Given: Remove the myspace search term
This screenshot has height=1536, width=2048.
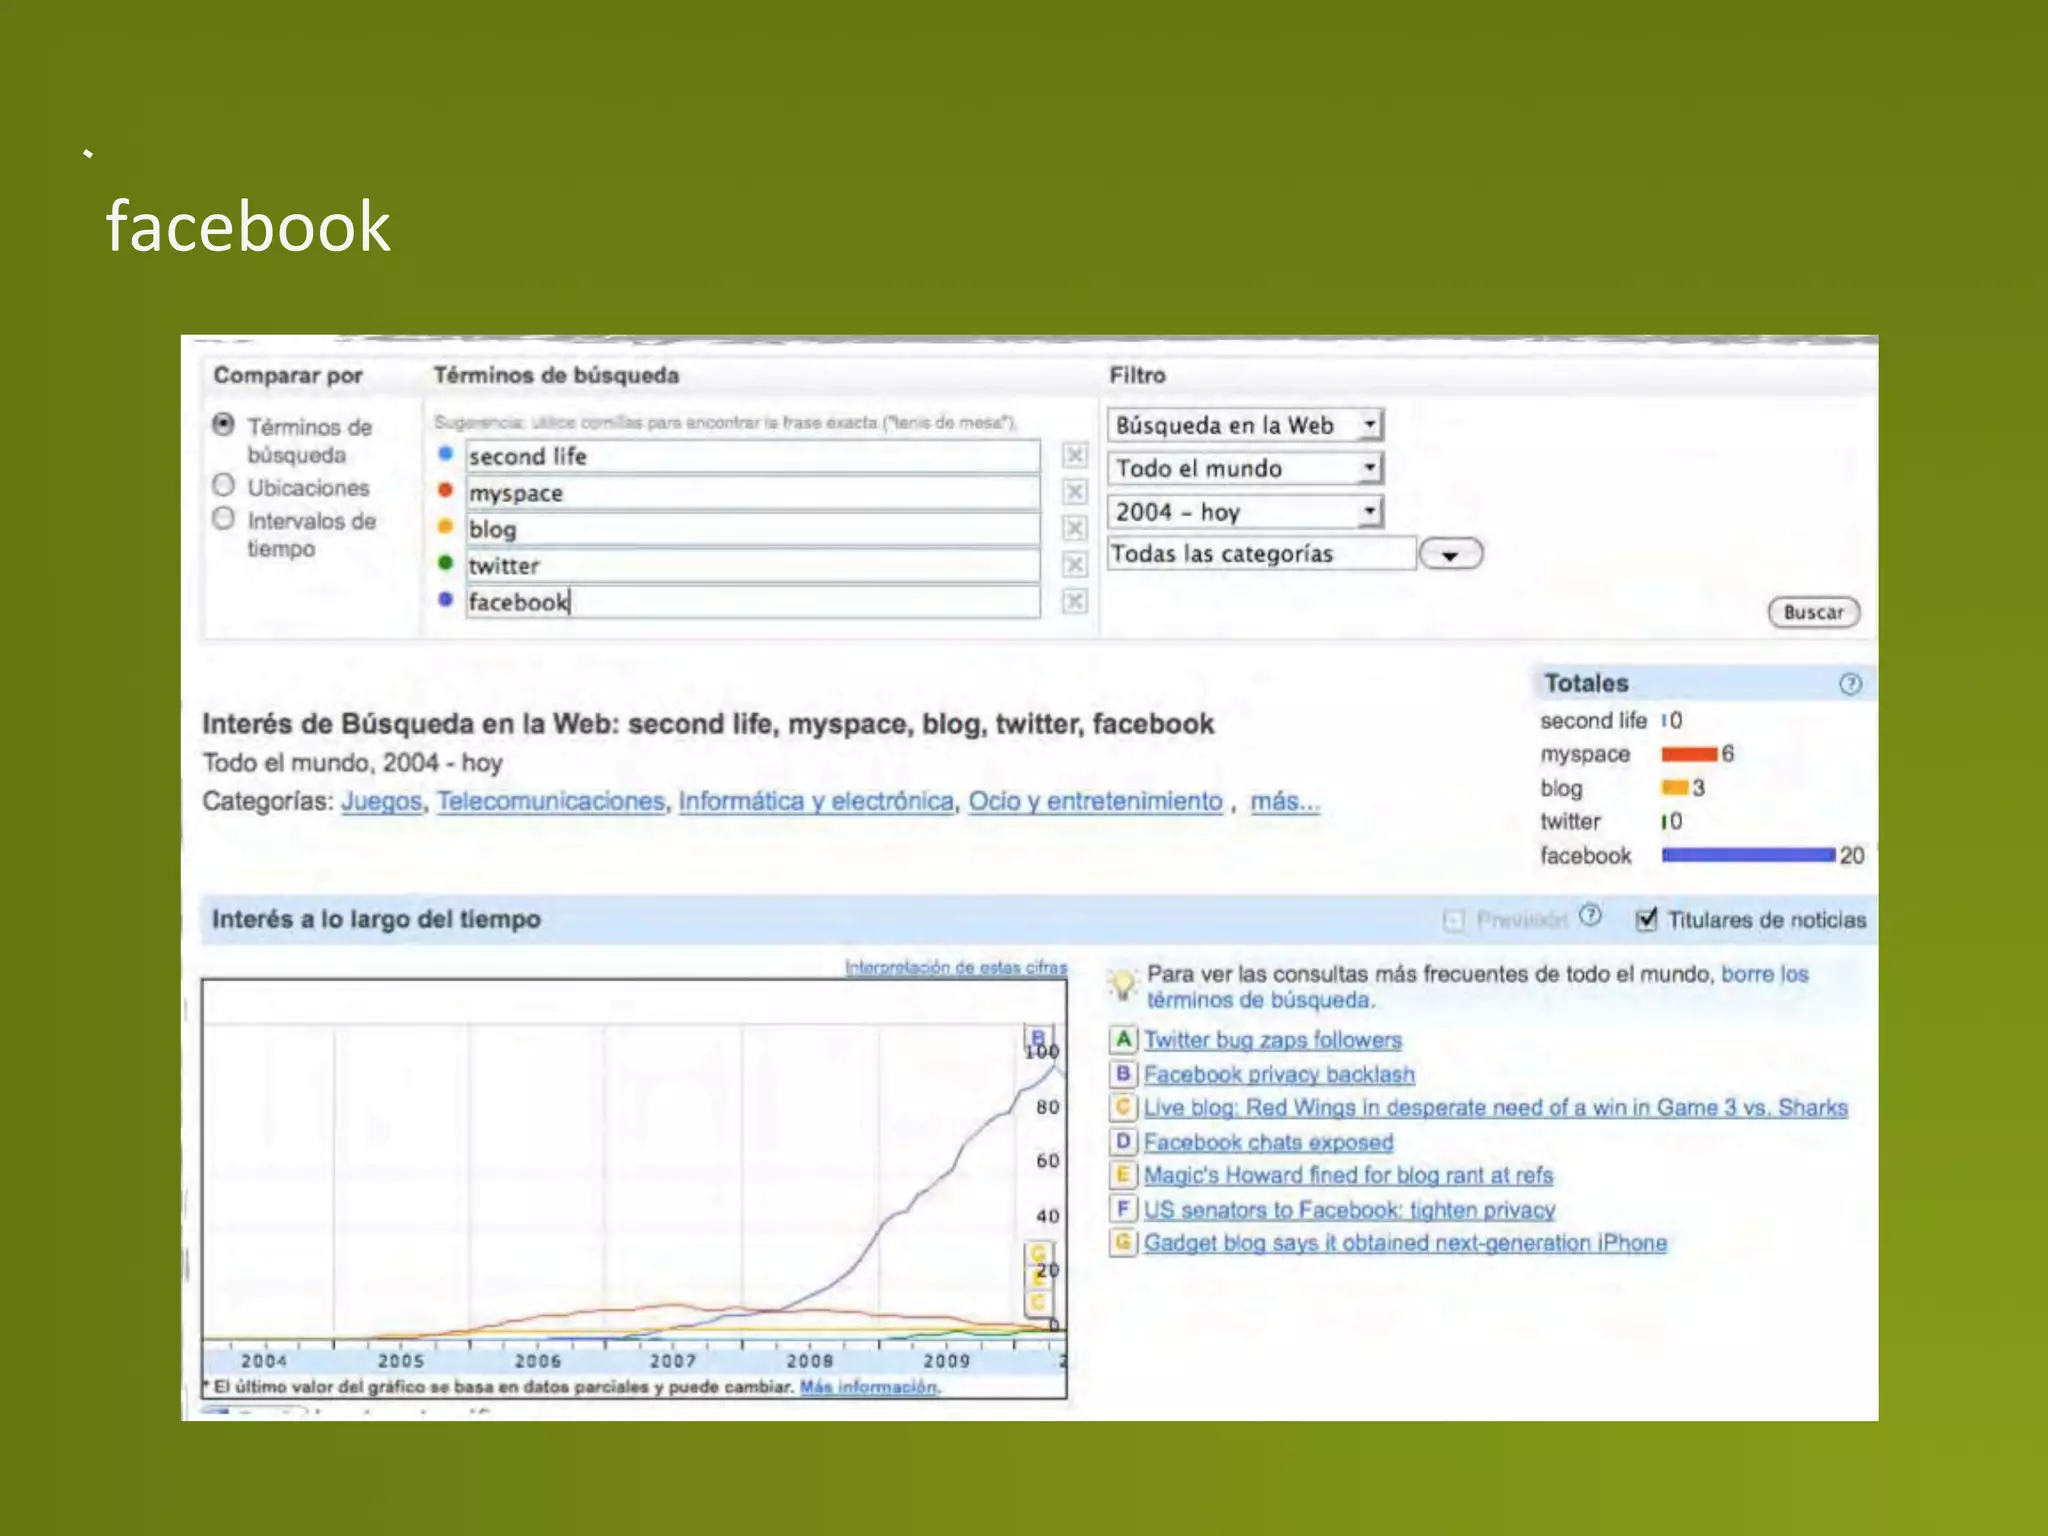Looking at the screenshot, I should [1074, 492].
